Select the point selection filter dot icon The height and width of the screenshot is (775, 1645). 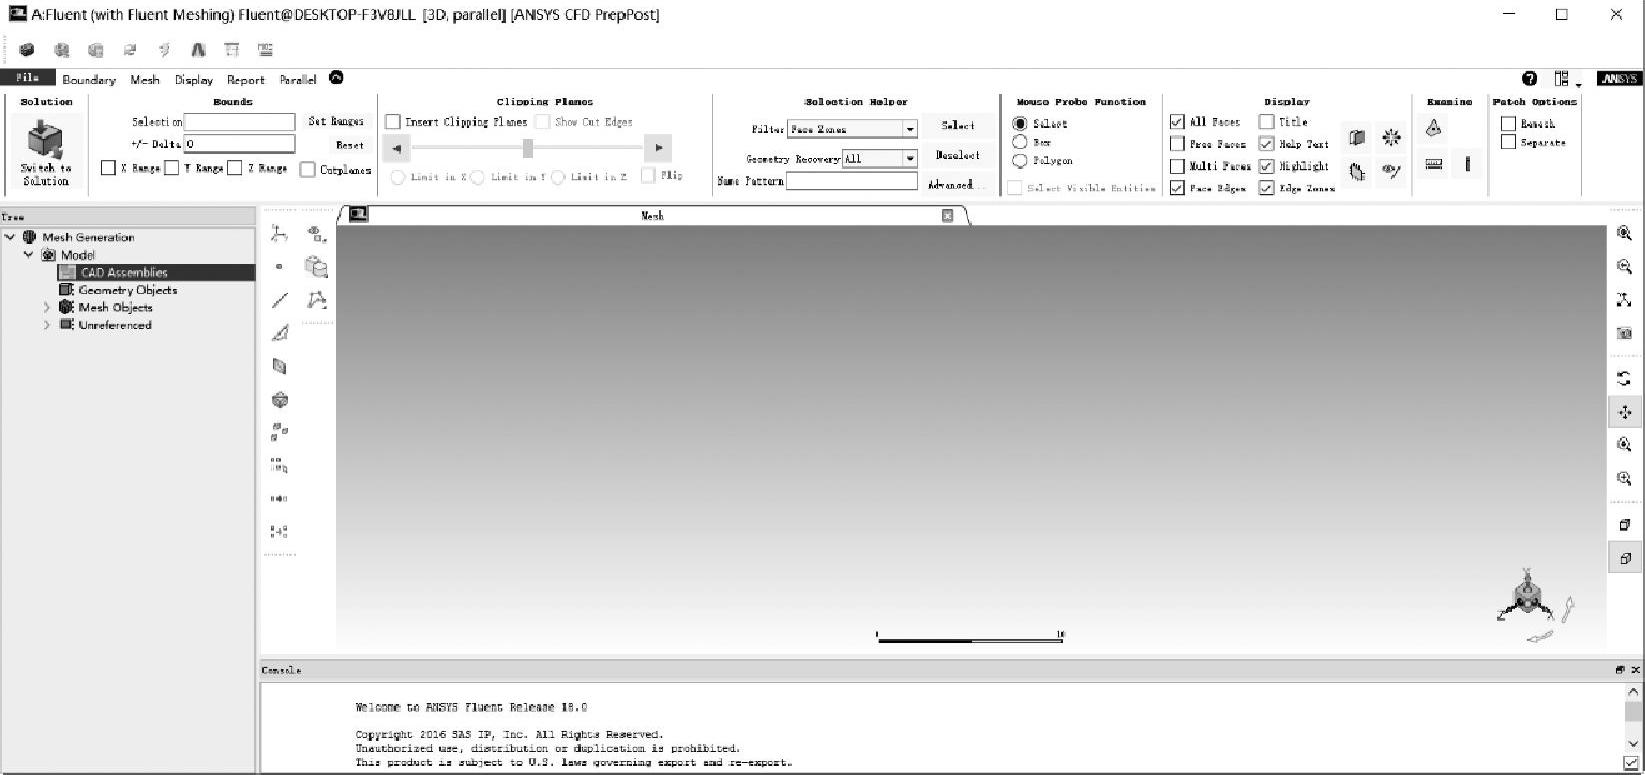[x=279, y=267]
